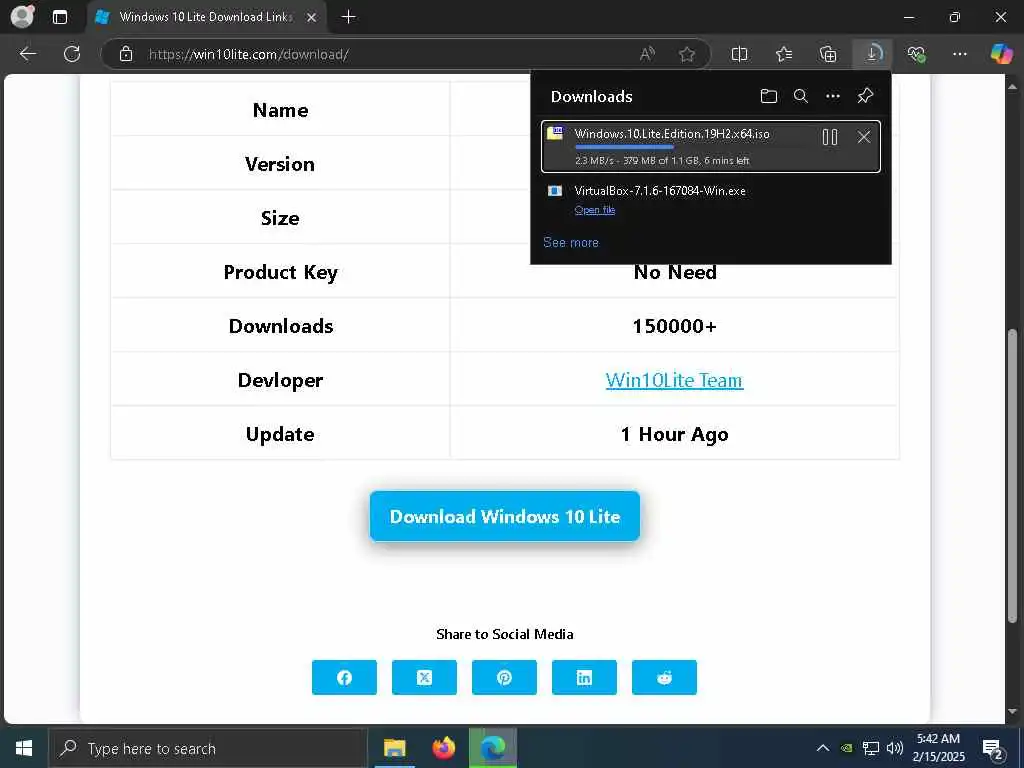The height and width of the screenshot is (768, 1024).
Task: Click Download Windows 10 Lite button
Action: (505, 516)
